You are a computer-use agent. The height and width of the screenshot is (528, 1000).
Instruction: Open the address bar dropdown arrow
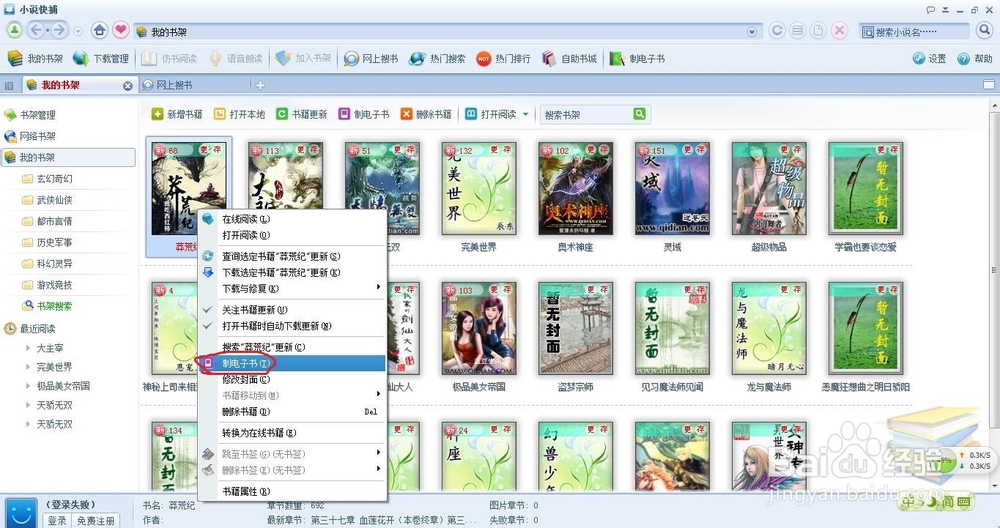752,32
